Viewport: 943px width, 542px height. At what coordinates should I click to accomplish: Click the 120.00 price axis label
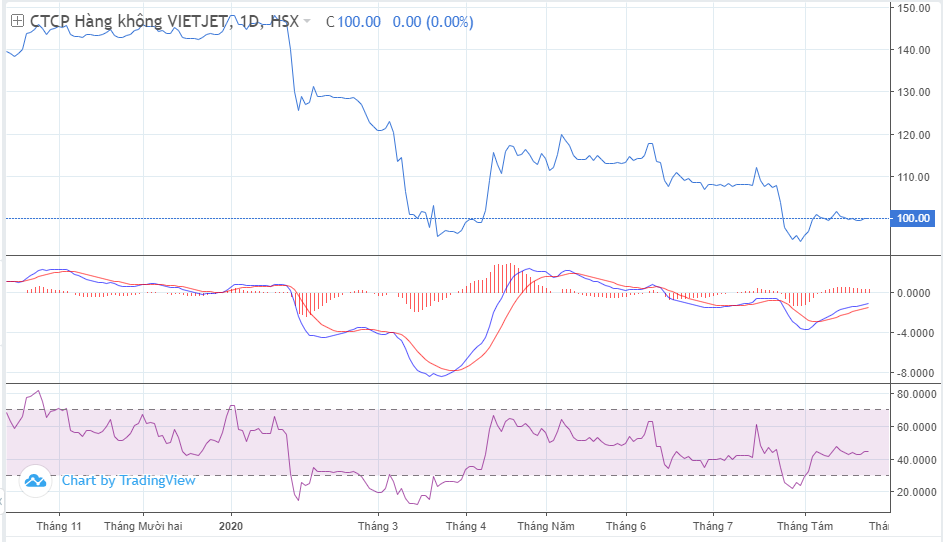[914, 135]
